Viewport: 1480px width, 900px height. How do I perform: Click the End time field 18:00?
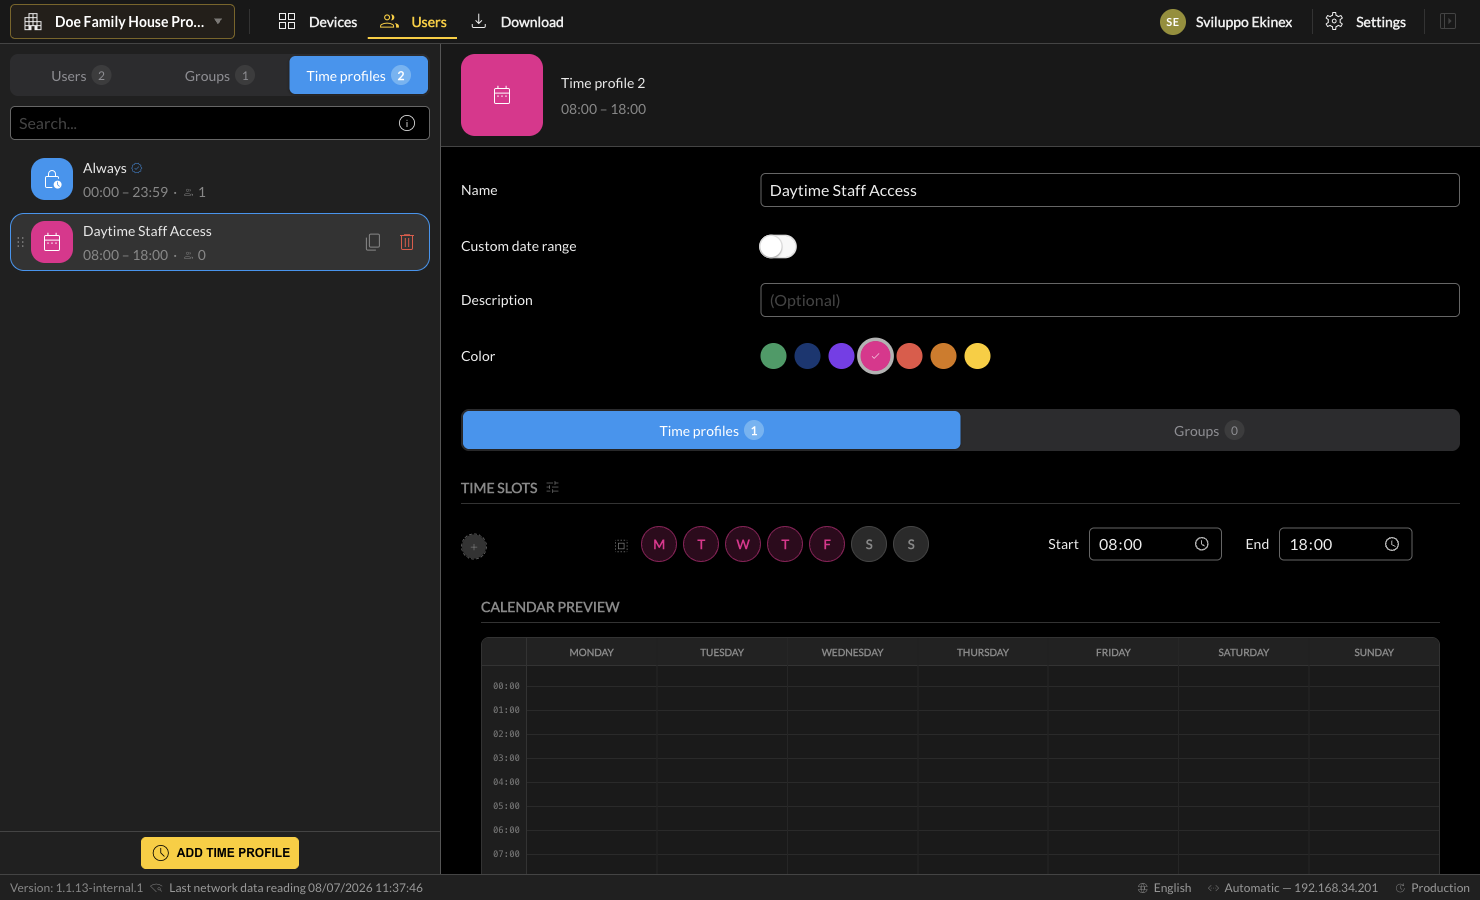pyautogui.click(x=1345, y=544)
